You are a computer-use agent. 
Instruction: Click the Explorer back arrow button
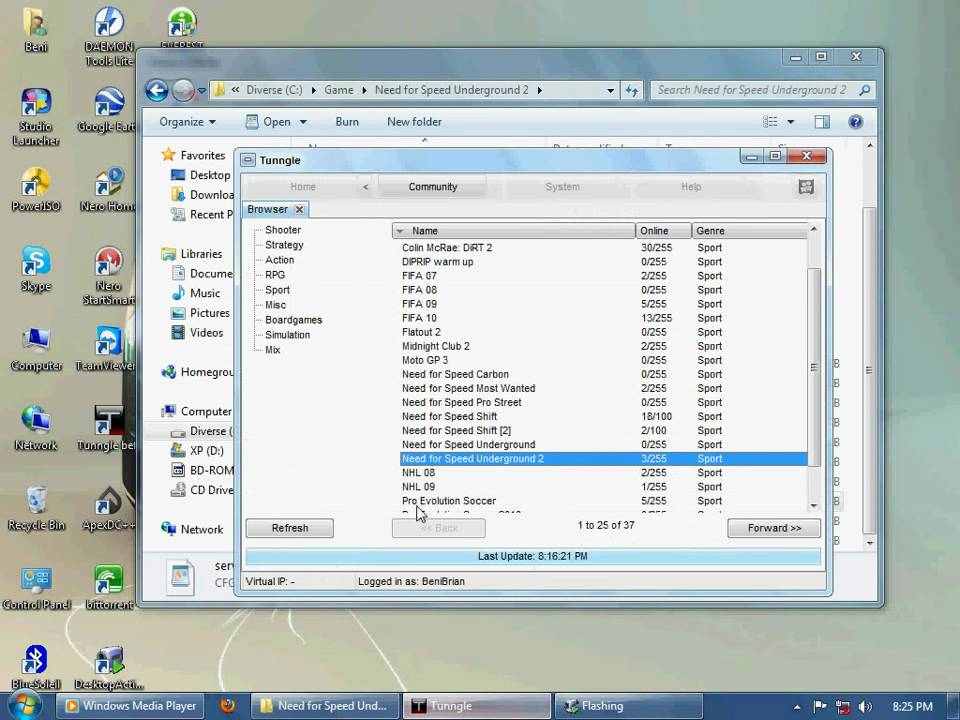[x=157, y=91]
